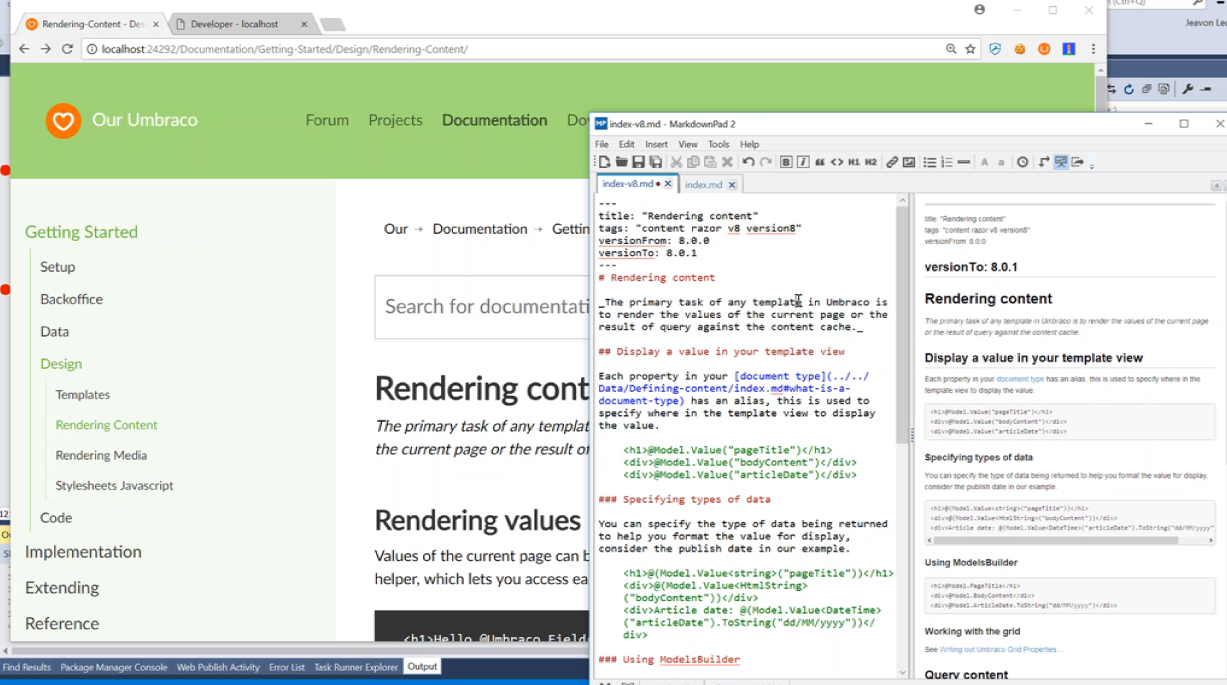The width and height of the screenshot is (1227, 685).
Task: Click the export icon in MarkdownPad toolbar
Action: [x=1078, y=162]
